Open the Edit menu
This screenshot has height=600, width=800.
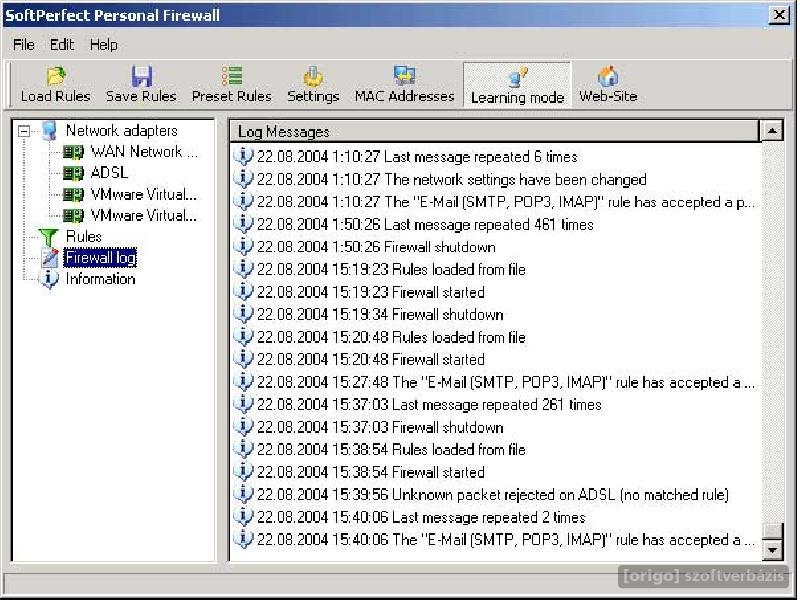click(x=62, y=45)
